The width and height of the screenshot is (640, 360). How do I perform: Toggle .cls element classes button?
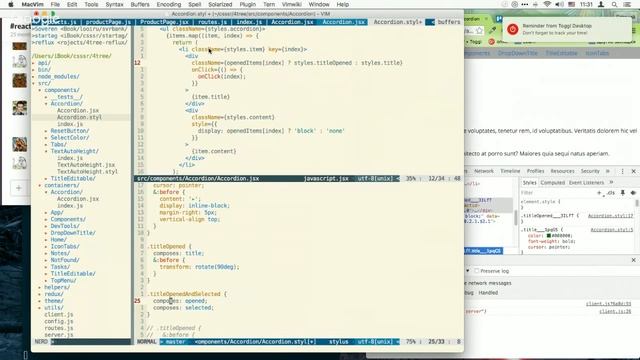[x=610, y=193]
